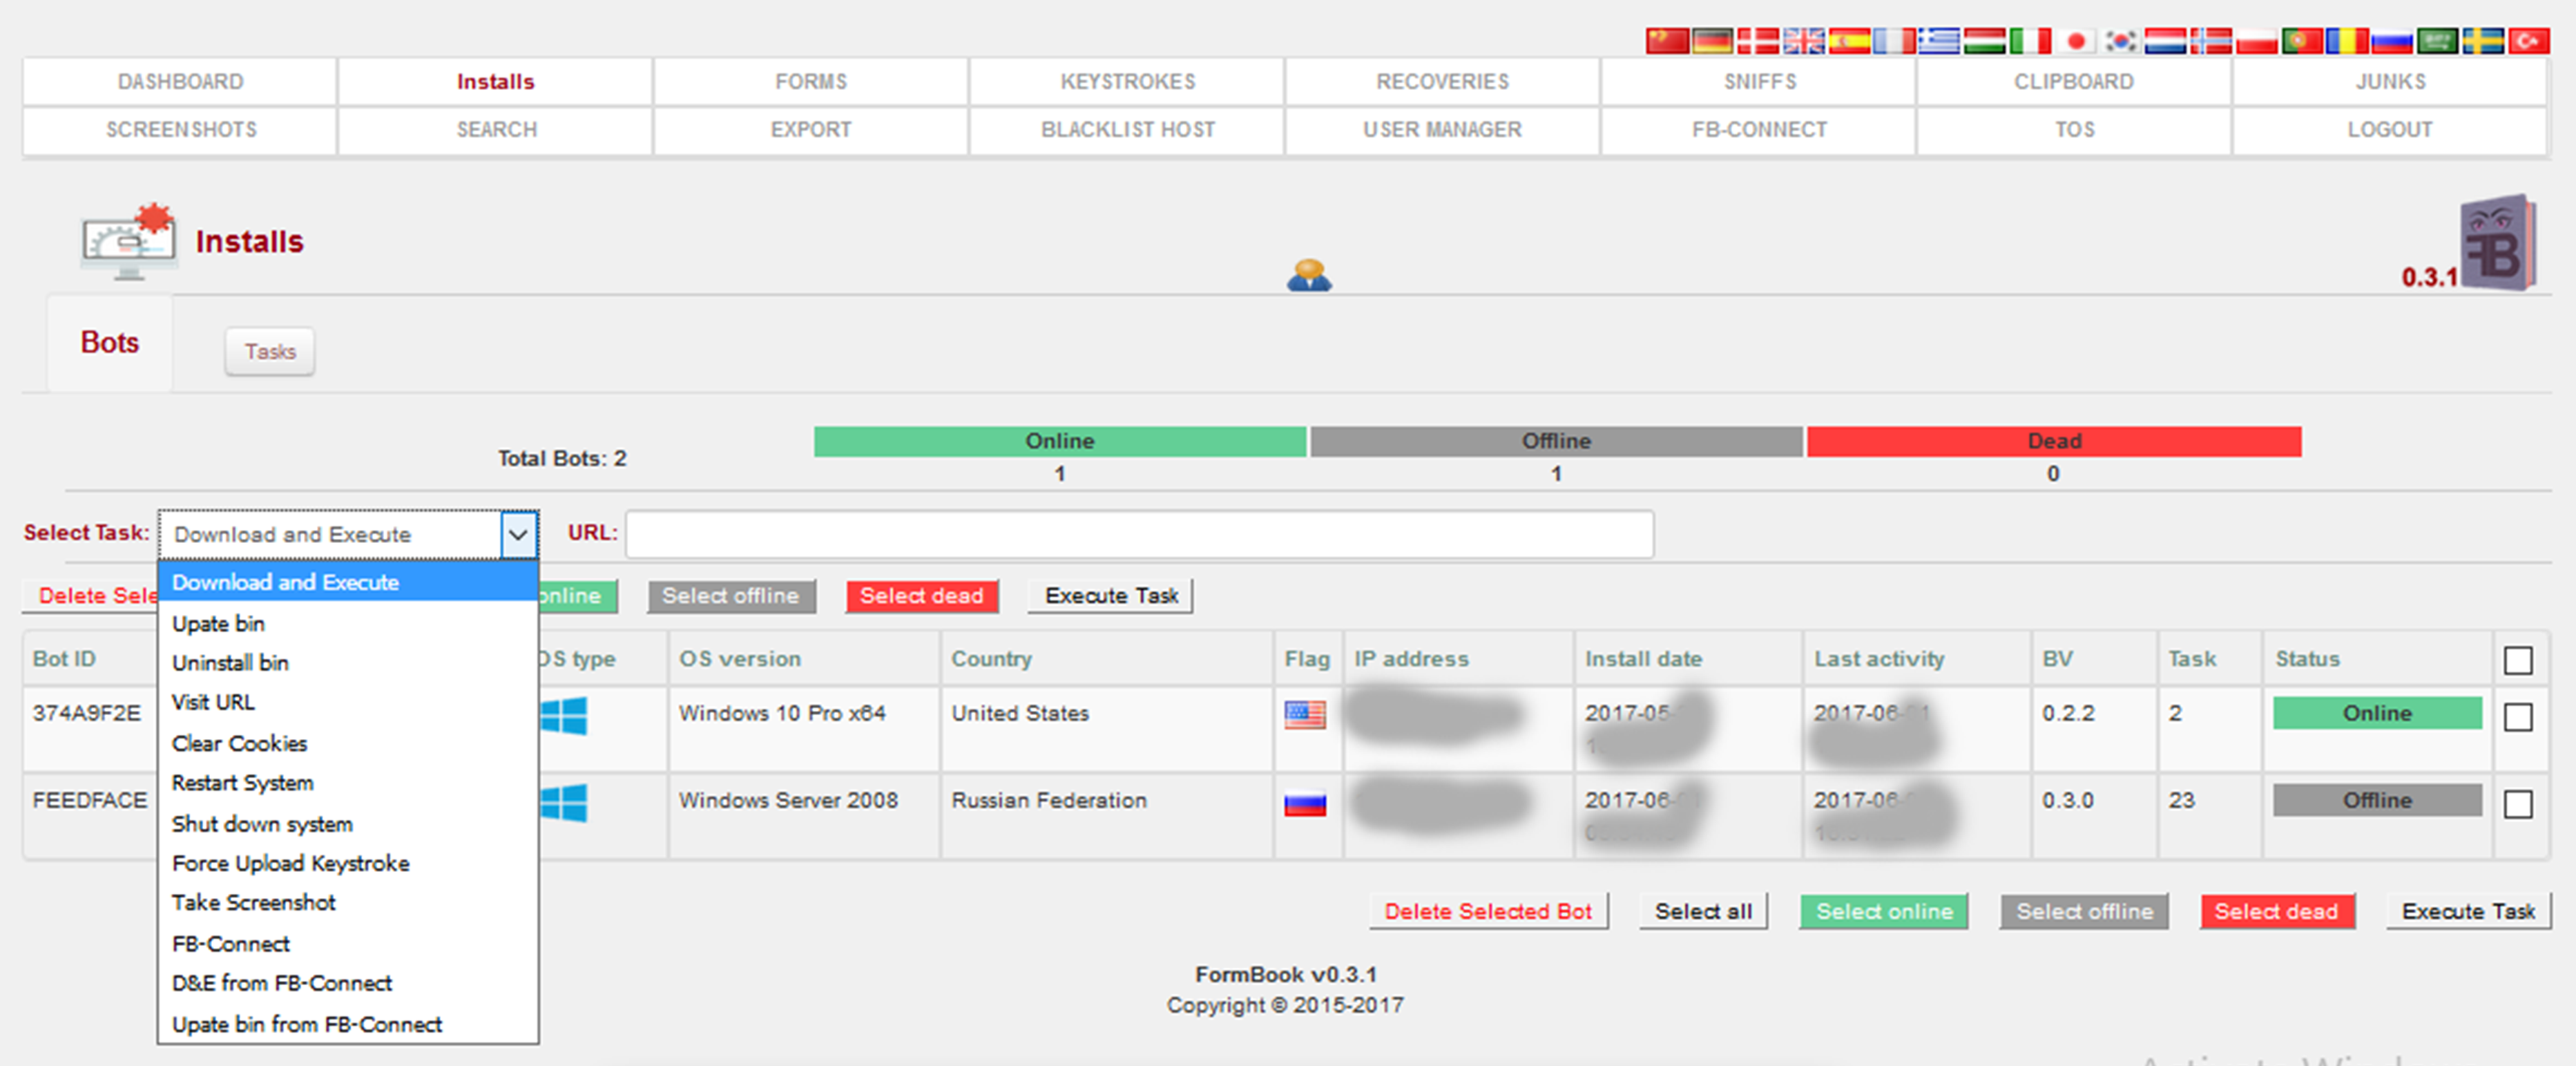Select the Portugal flag language
The height and width of the screenshot is (1066, 2576).
click(x=2302, y=41)
